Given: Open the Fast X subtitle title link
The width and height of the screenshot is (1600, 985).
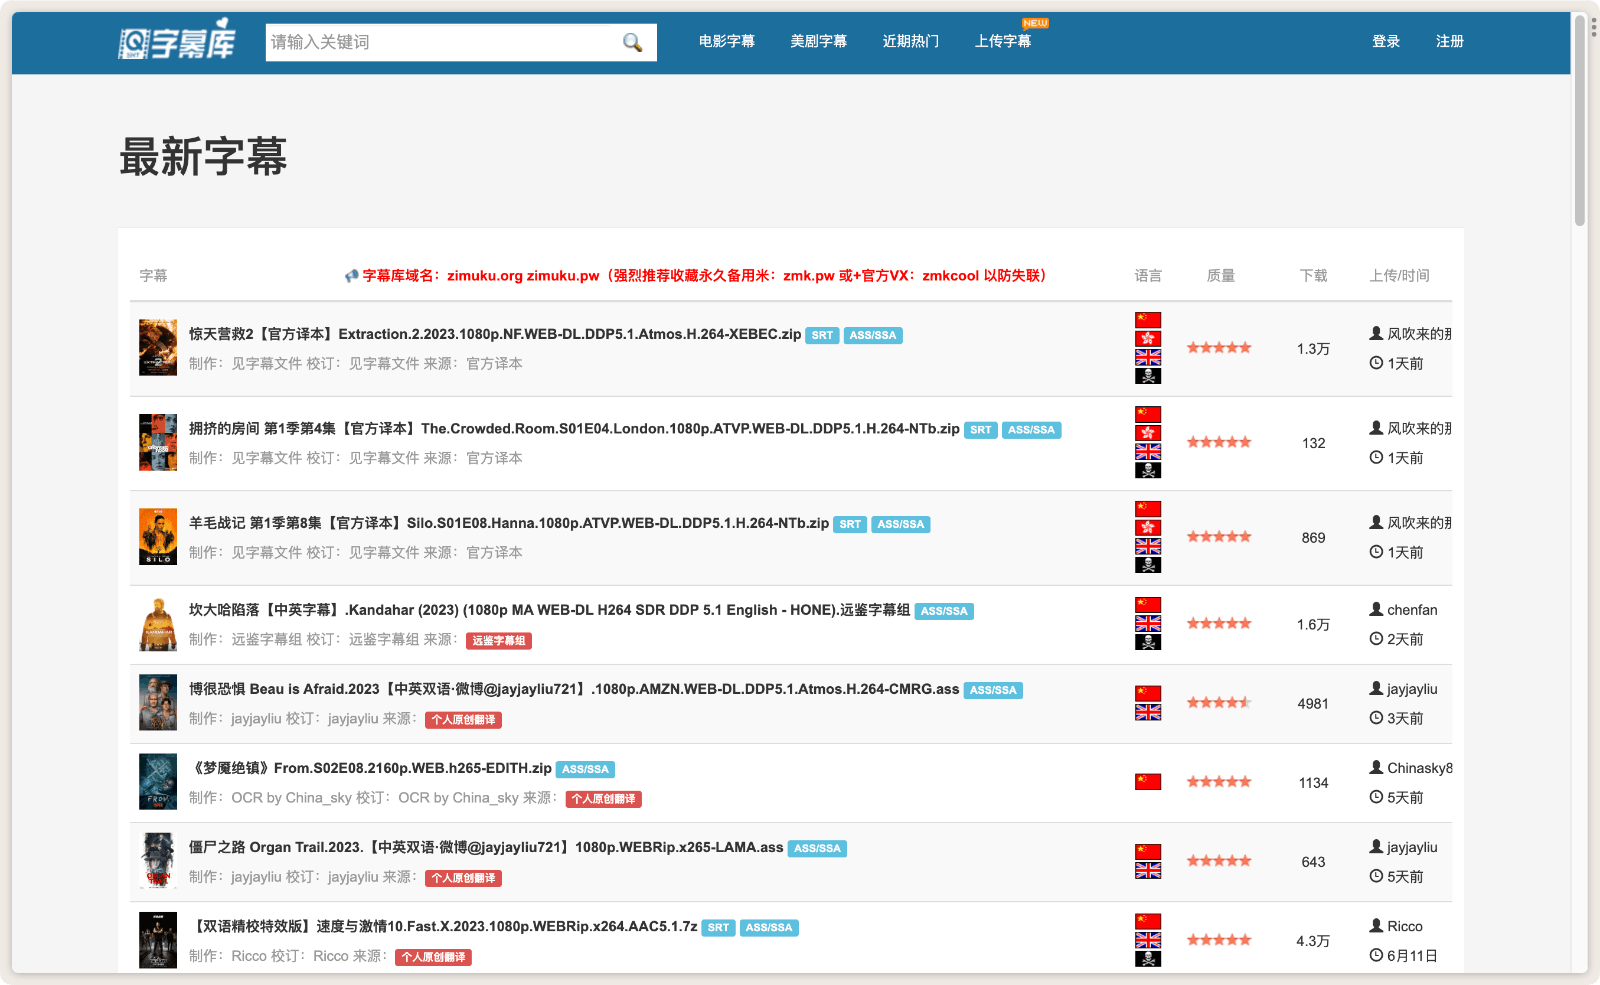Looking at the screenshot, I should pyautogui.click(x=445, y=926).
